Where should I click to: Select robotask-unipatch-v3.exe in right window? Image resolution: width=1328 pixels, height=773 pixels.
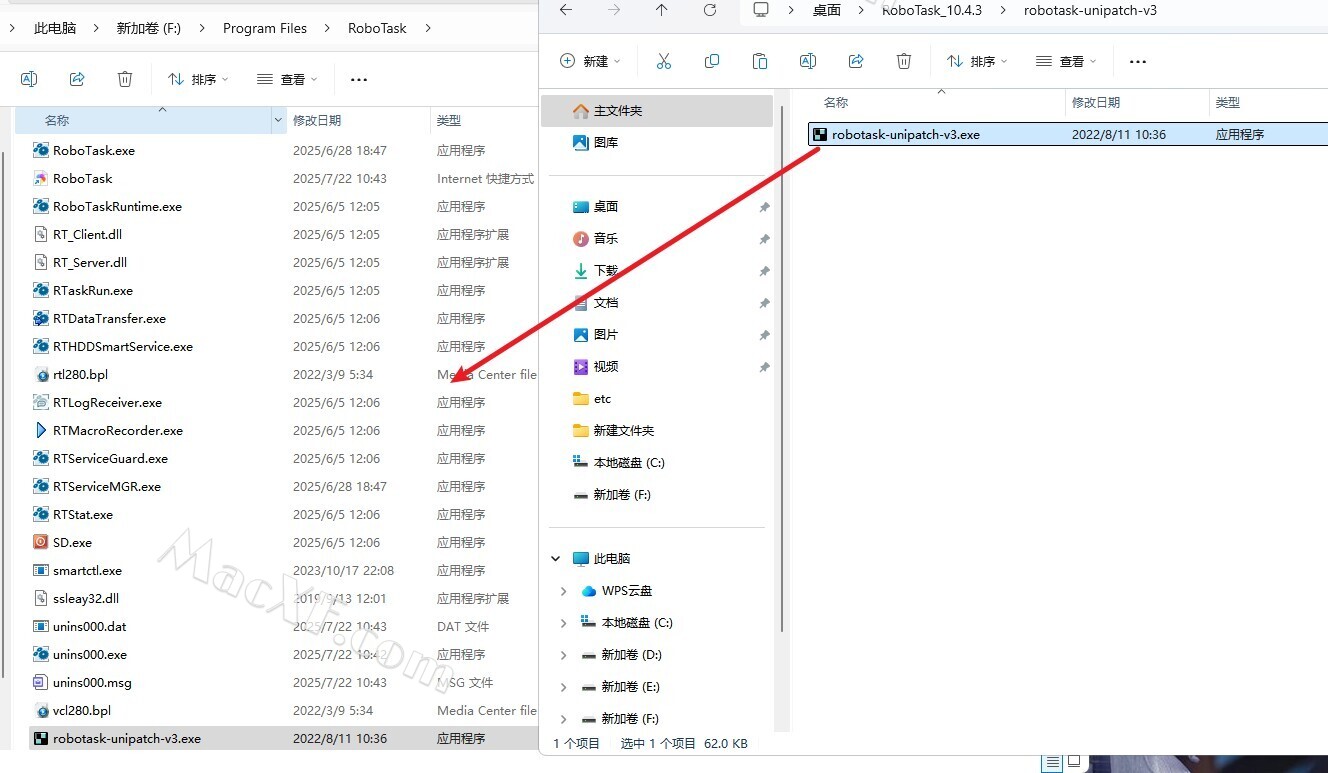(x=1068, y=134)
